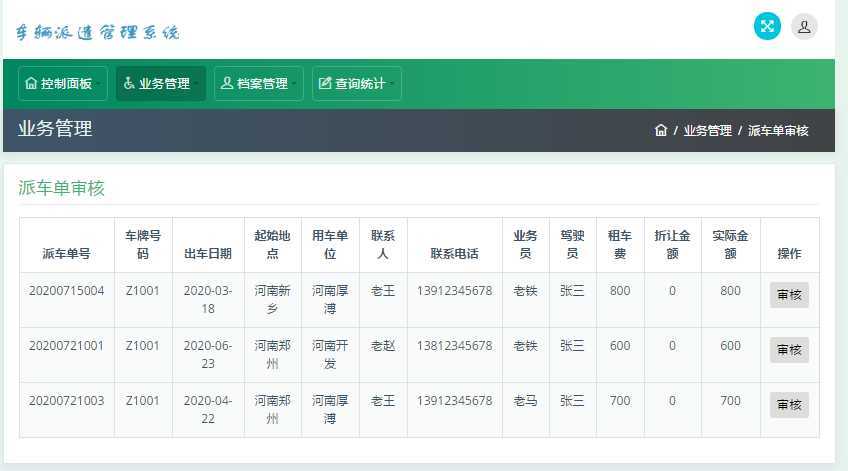Click 审核 button for order 20200715004
This screenshot has height=471, width=848.
click(789, 295)
